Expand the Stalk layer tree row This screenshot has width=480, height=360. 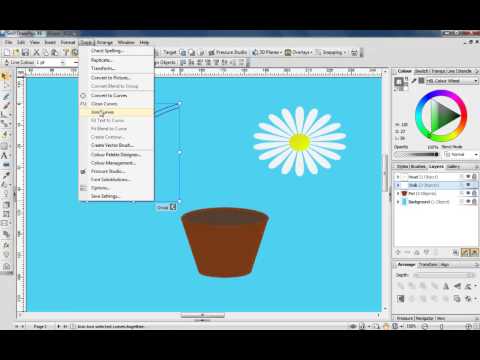pyautogui.click(x=398, y=185)
